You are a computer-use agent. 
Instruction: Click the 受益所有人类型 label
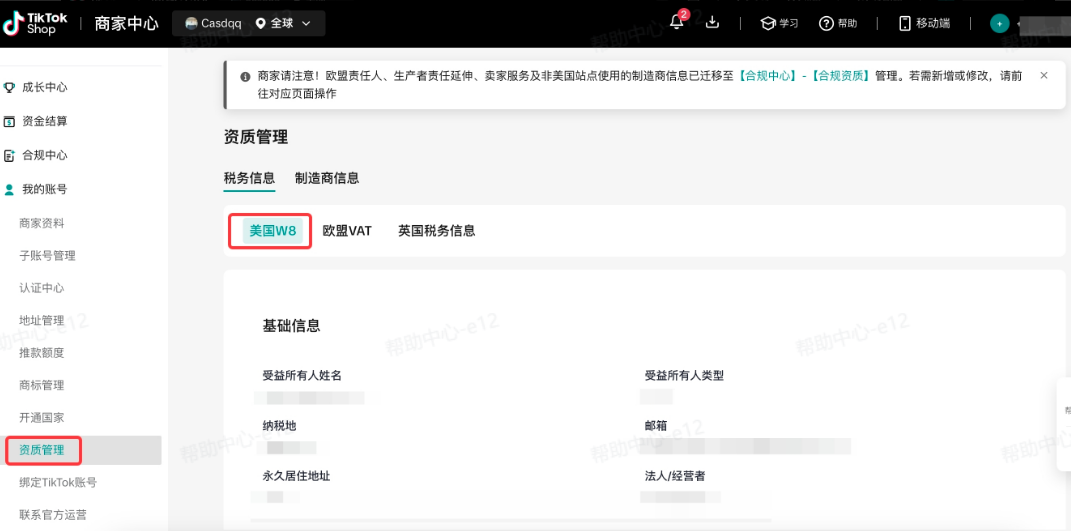point(684,375)
